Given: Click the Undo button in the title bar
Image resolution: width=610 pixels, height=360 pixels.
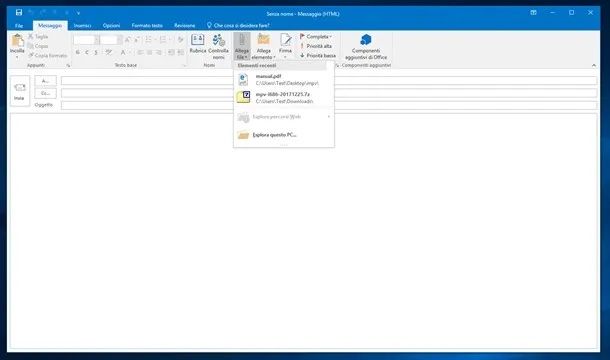Looking at the screenshot, I should click(x=31, y=12).
